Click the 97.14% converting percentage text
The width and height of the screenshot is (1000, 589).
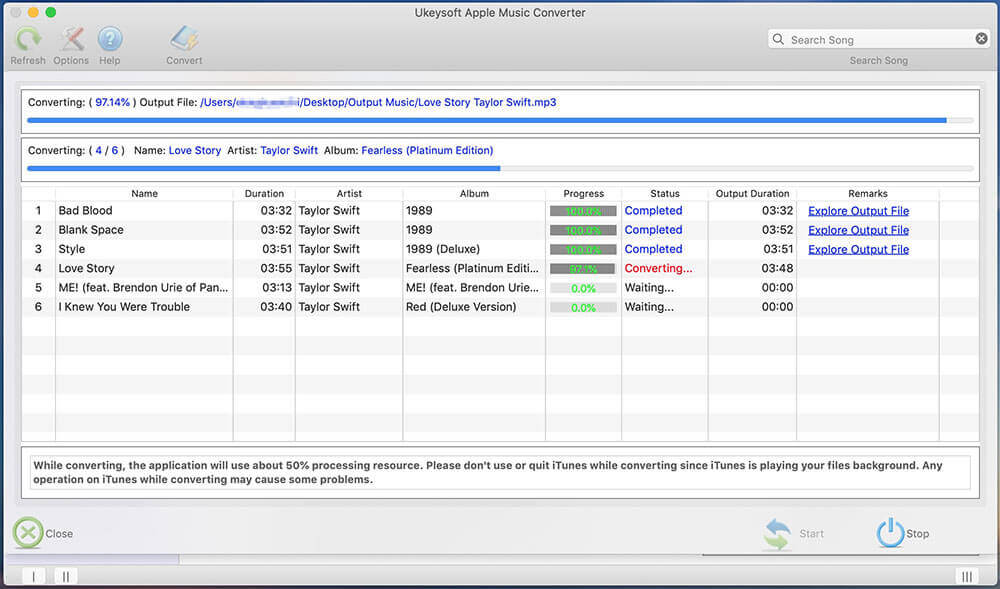(112, 102)
